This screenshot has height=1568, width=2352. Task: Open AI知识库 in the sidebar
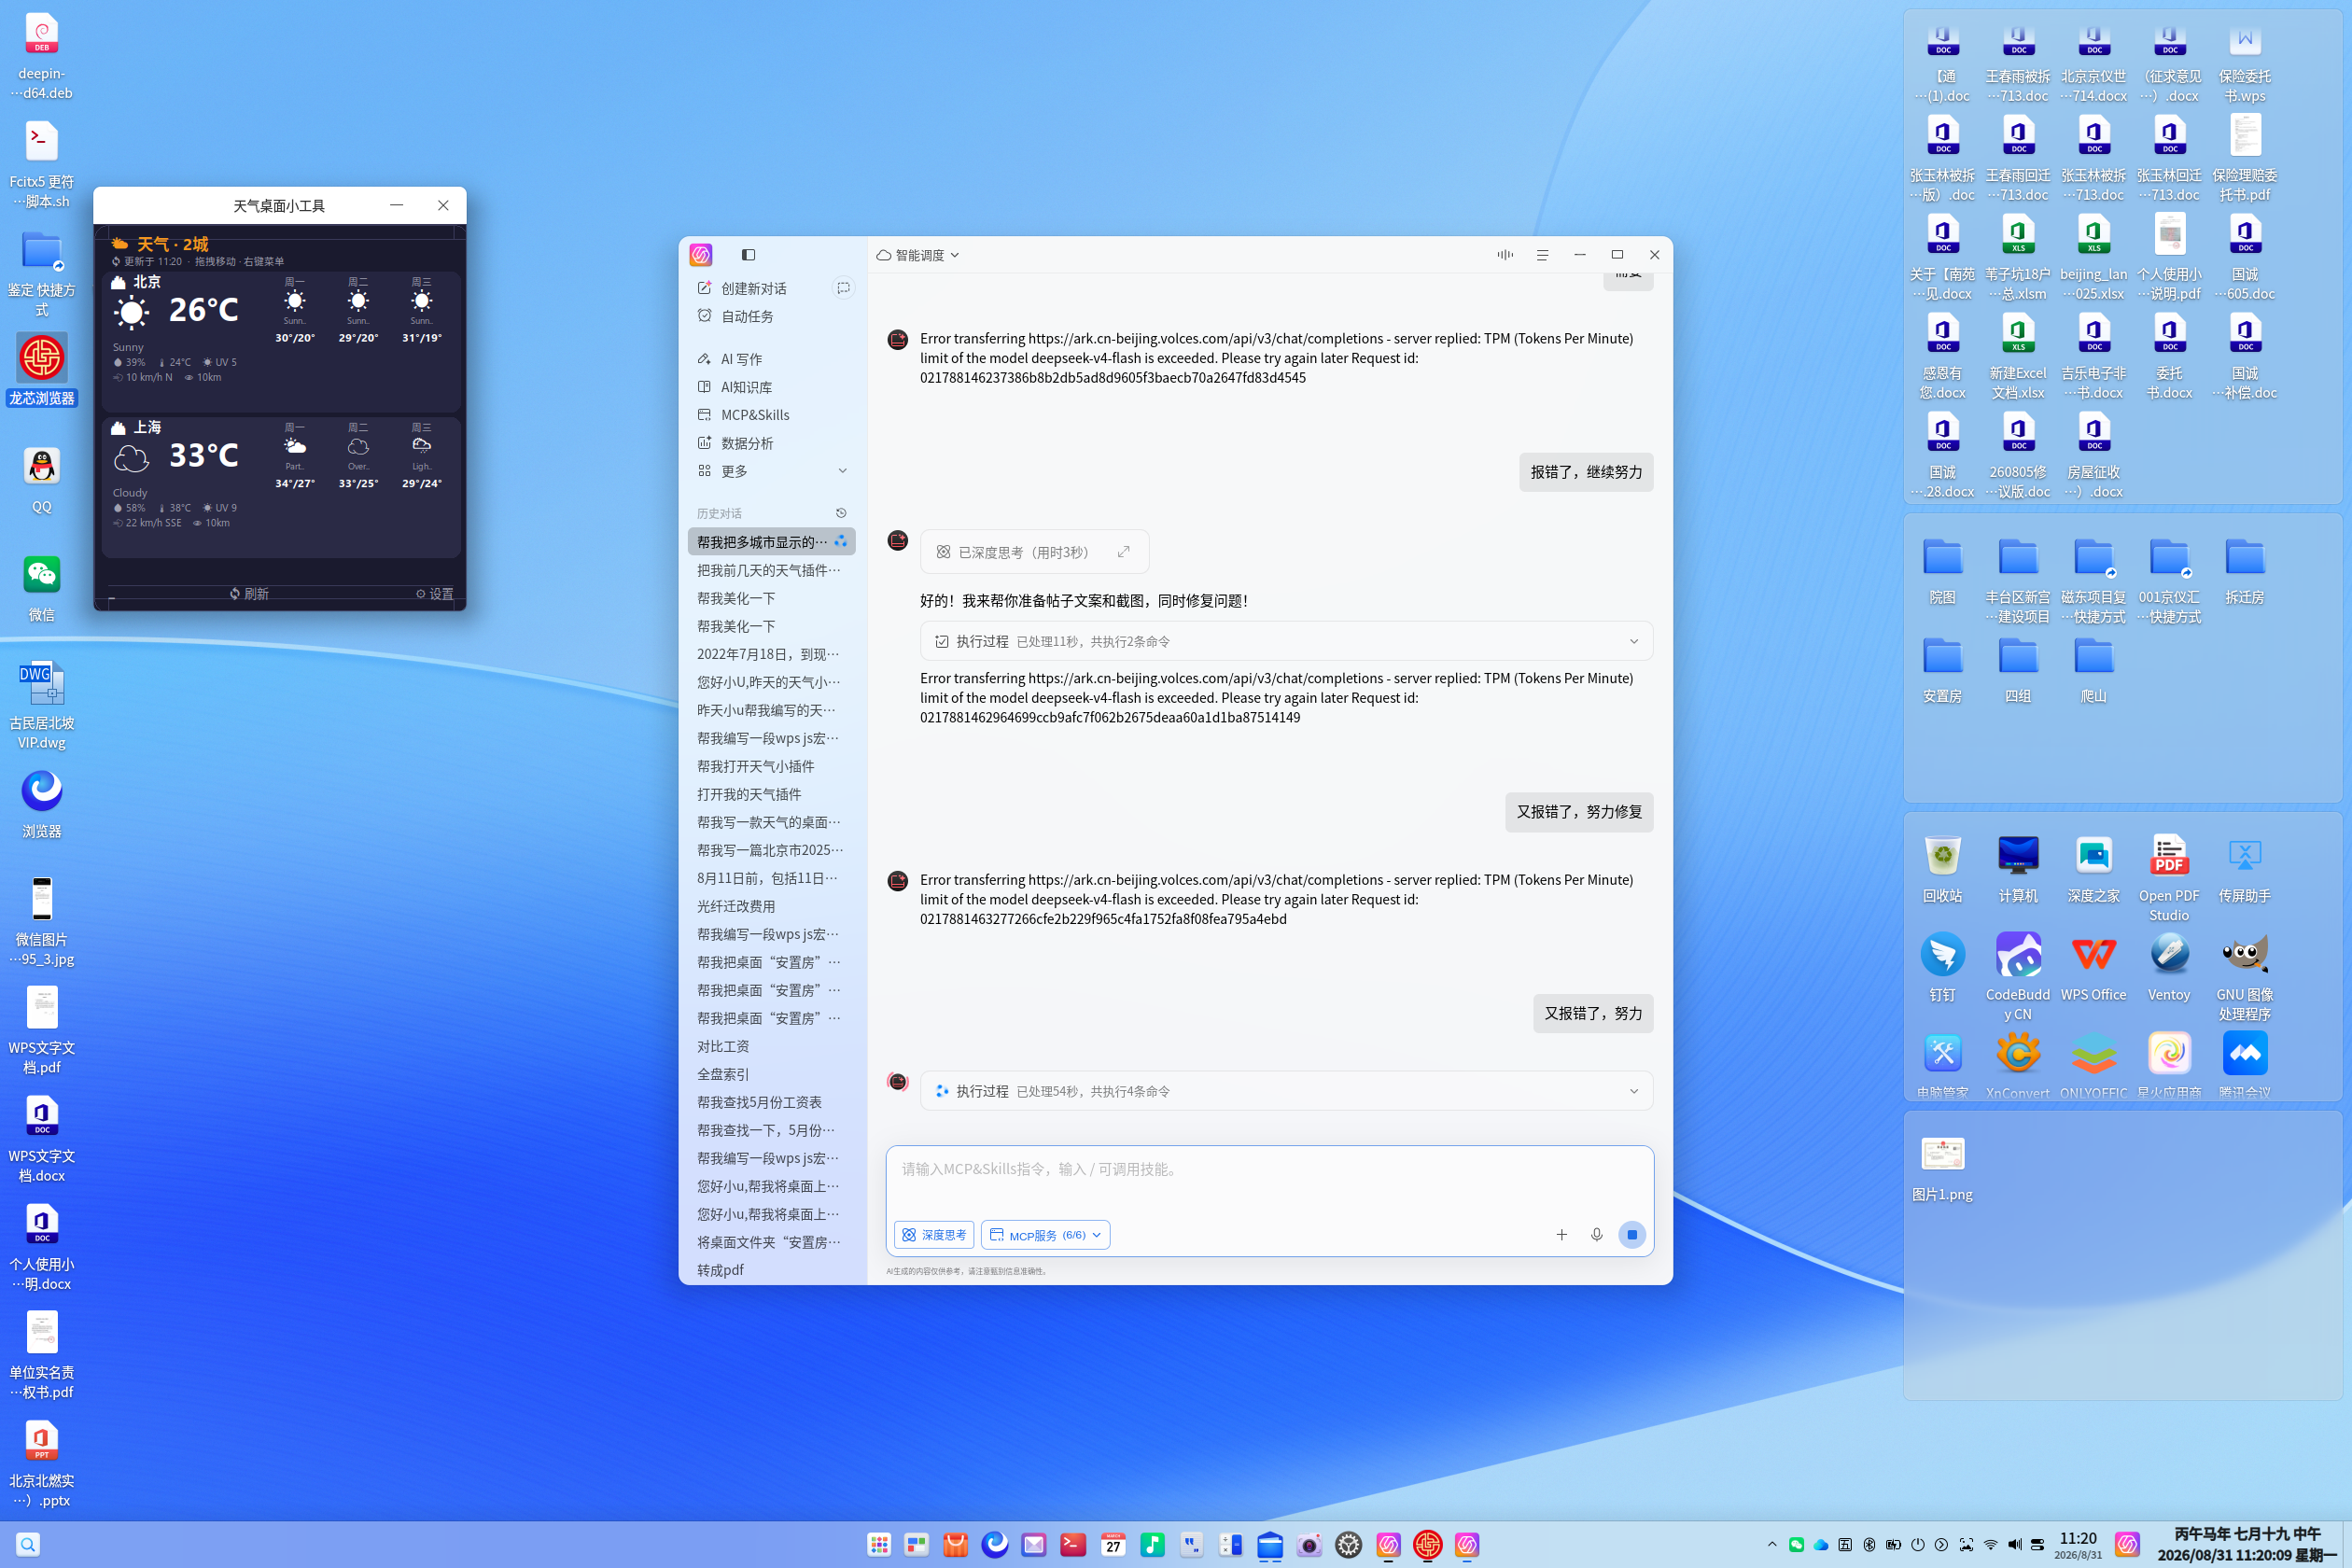pos(746,387)
